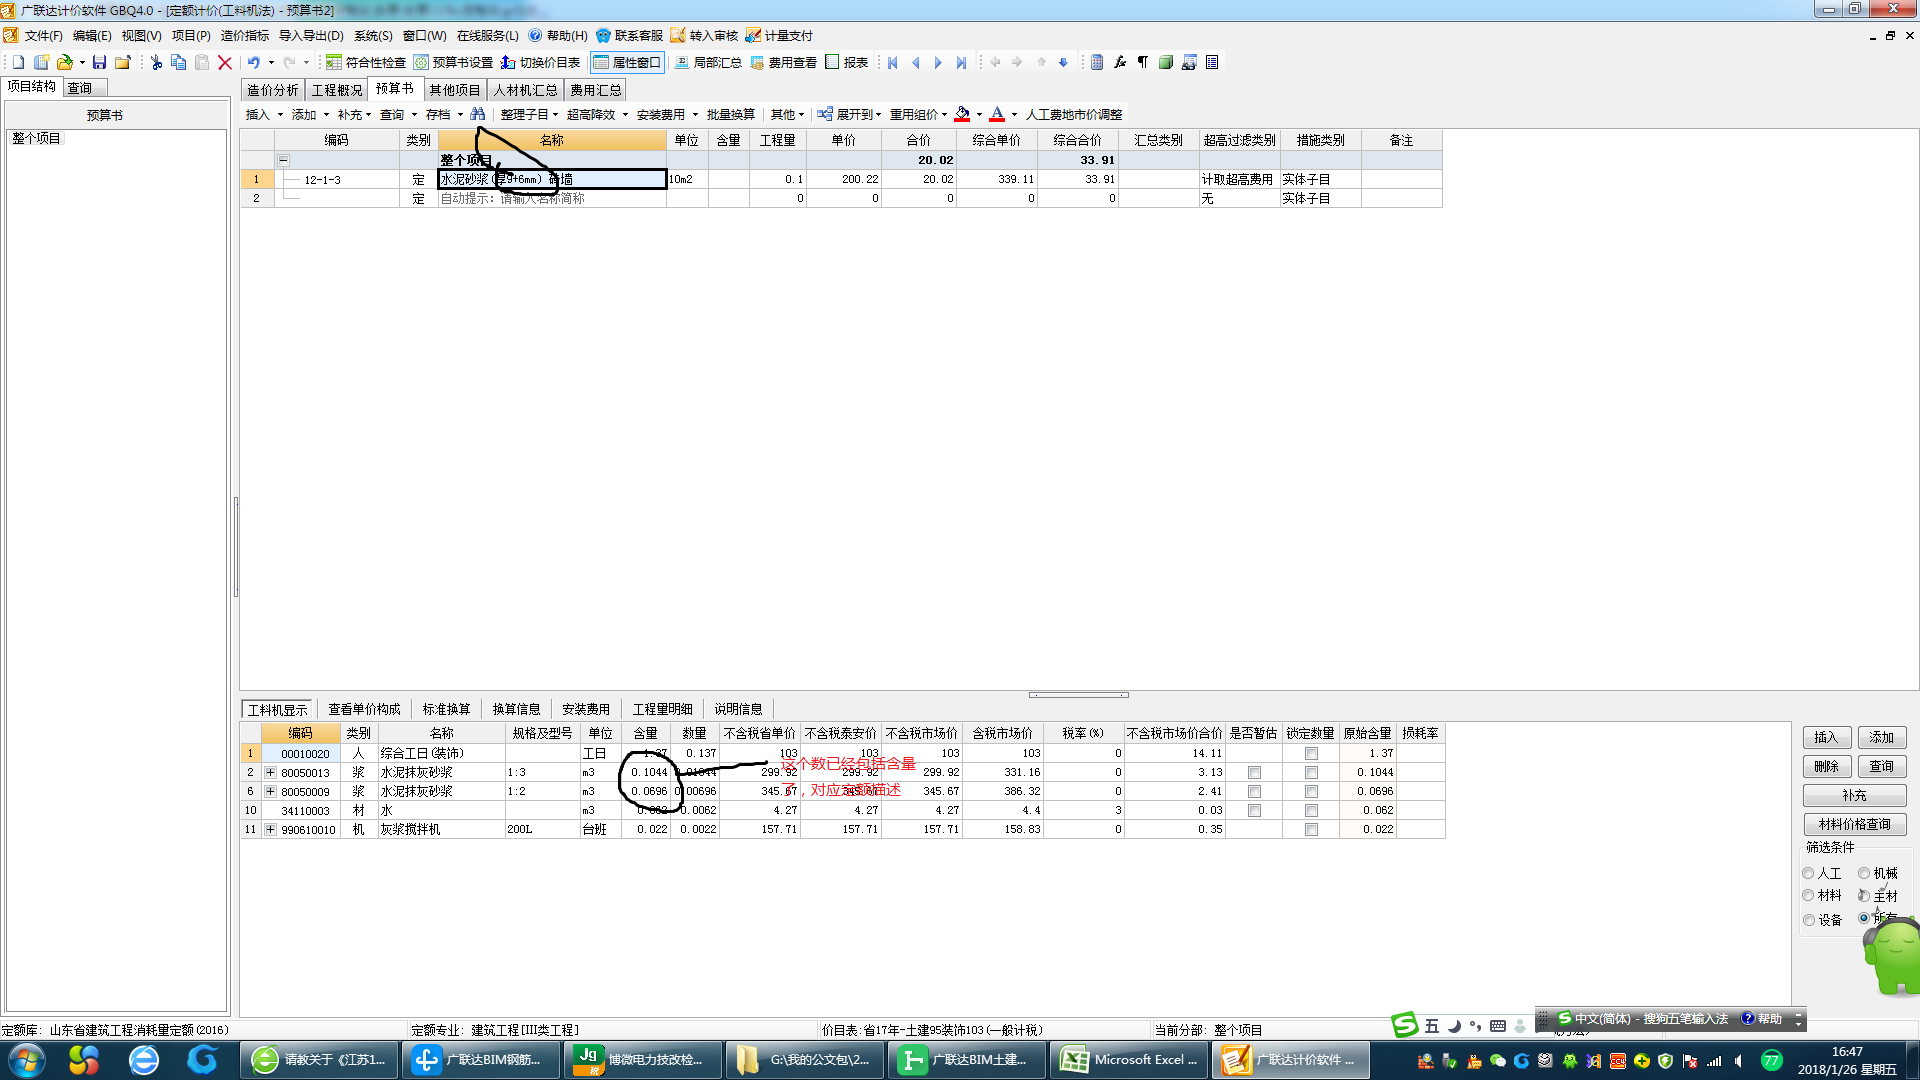Click the 删除 button in right panel

coord(1827,766)
